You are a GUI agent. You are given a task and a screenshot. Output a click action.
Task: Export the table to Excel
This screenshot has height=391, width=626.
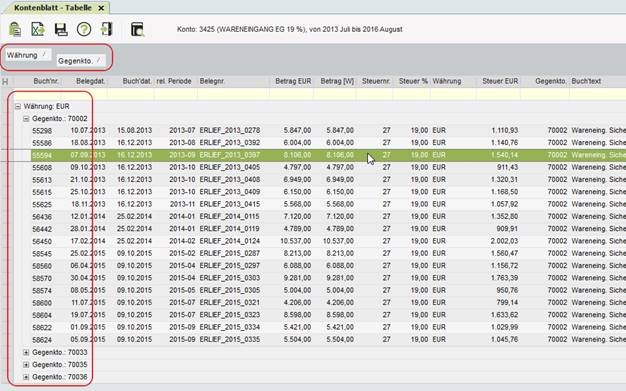pos(38,29)
